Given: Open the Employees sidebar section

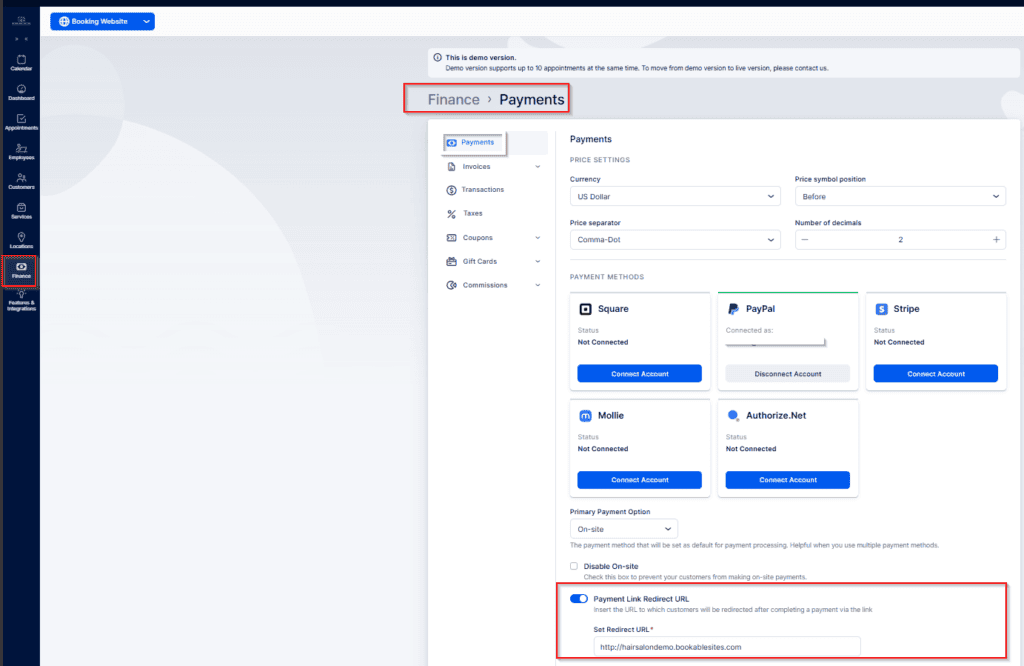Looking at the screenshot, I should click(x=21, y=151).
